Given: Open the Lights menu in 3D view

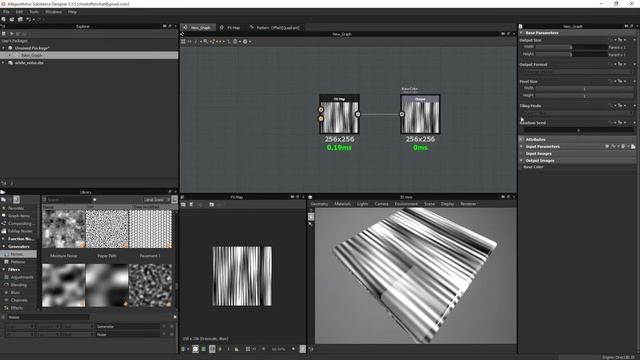Looking at the screenshot, I should coord(362,204).
